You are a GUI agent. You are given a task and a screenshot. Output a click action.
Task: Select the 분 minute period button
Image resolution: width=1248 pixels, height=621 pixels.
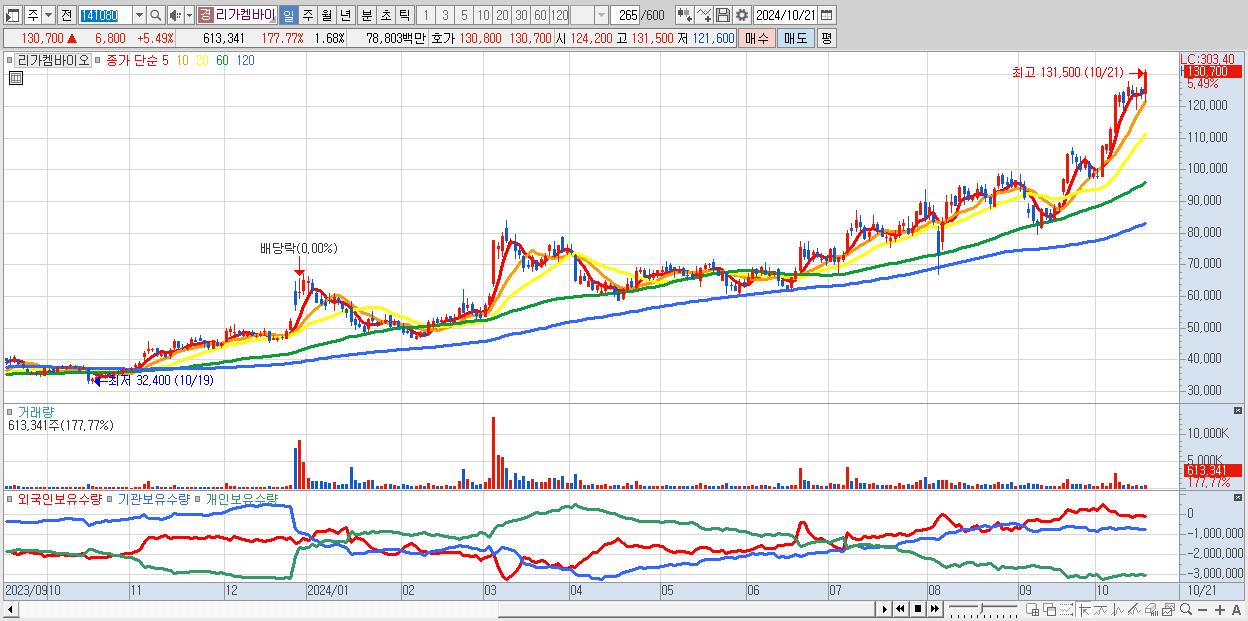(366, 16)
